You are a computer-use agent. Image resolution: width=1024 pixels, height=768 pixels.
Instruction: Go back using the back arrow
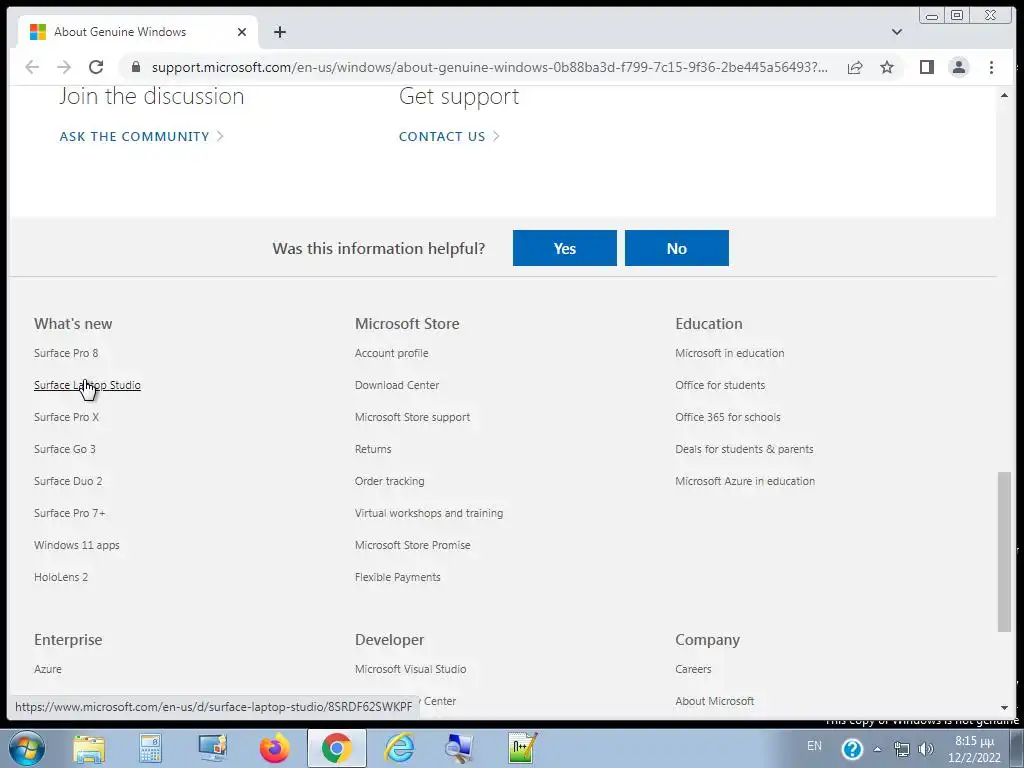coord(32,67)
